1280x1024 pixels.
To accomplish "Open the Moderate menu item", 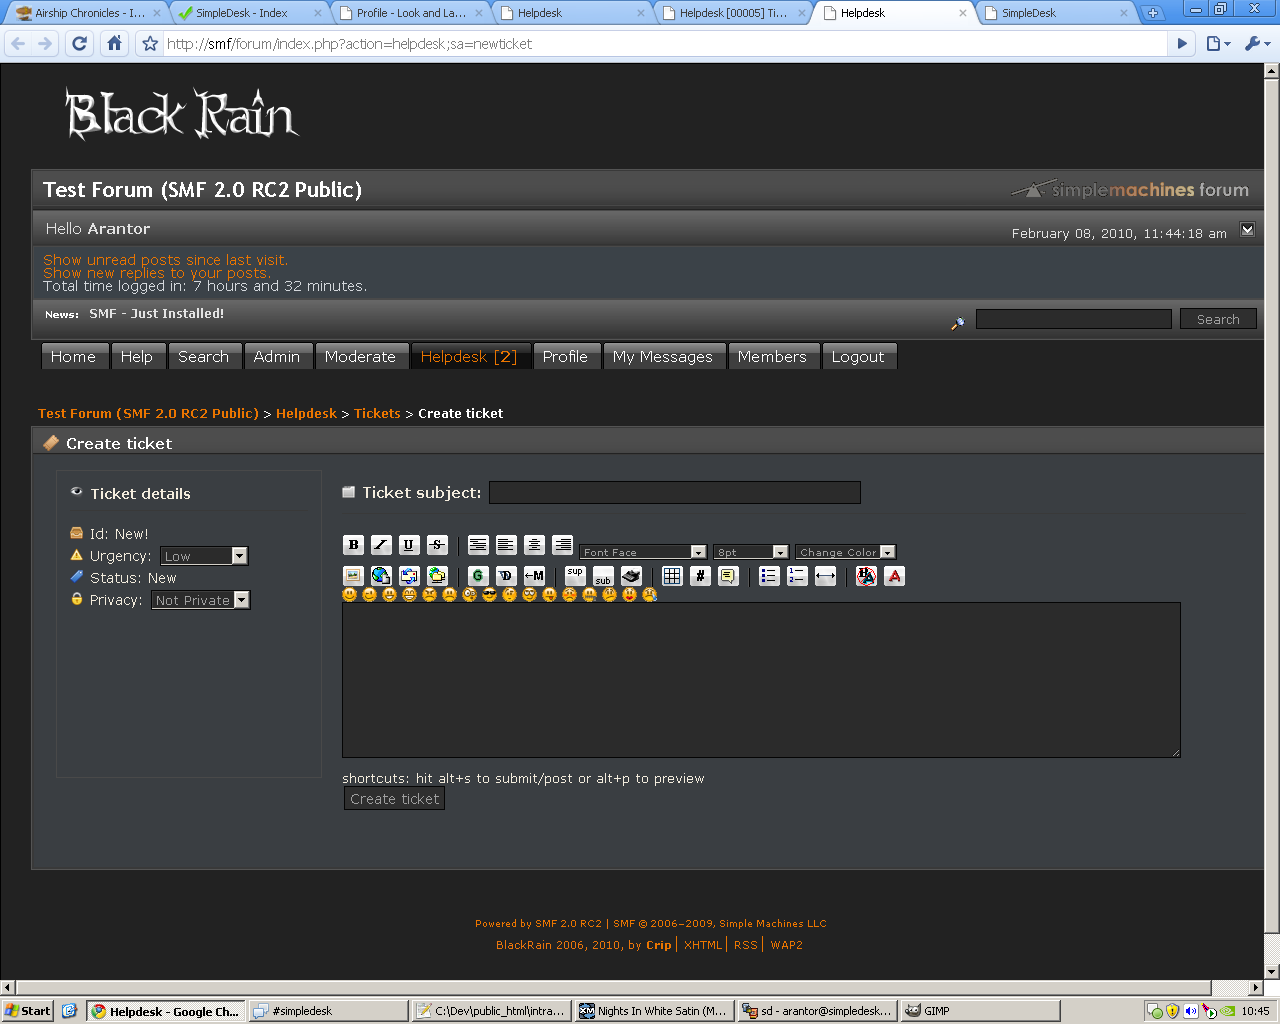I will (360, 357).
